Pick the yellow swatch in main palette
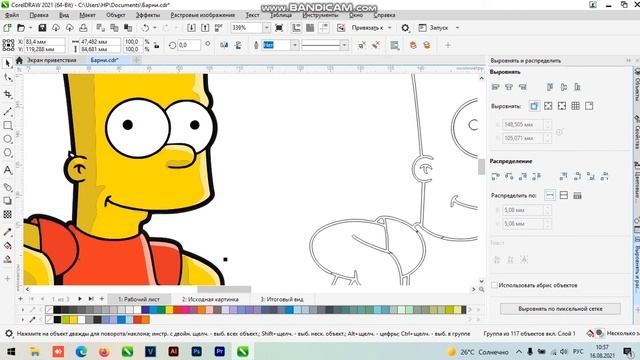The height and width of the screenshot is (360, 640). coord(169,310)
